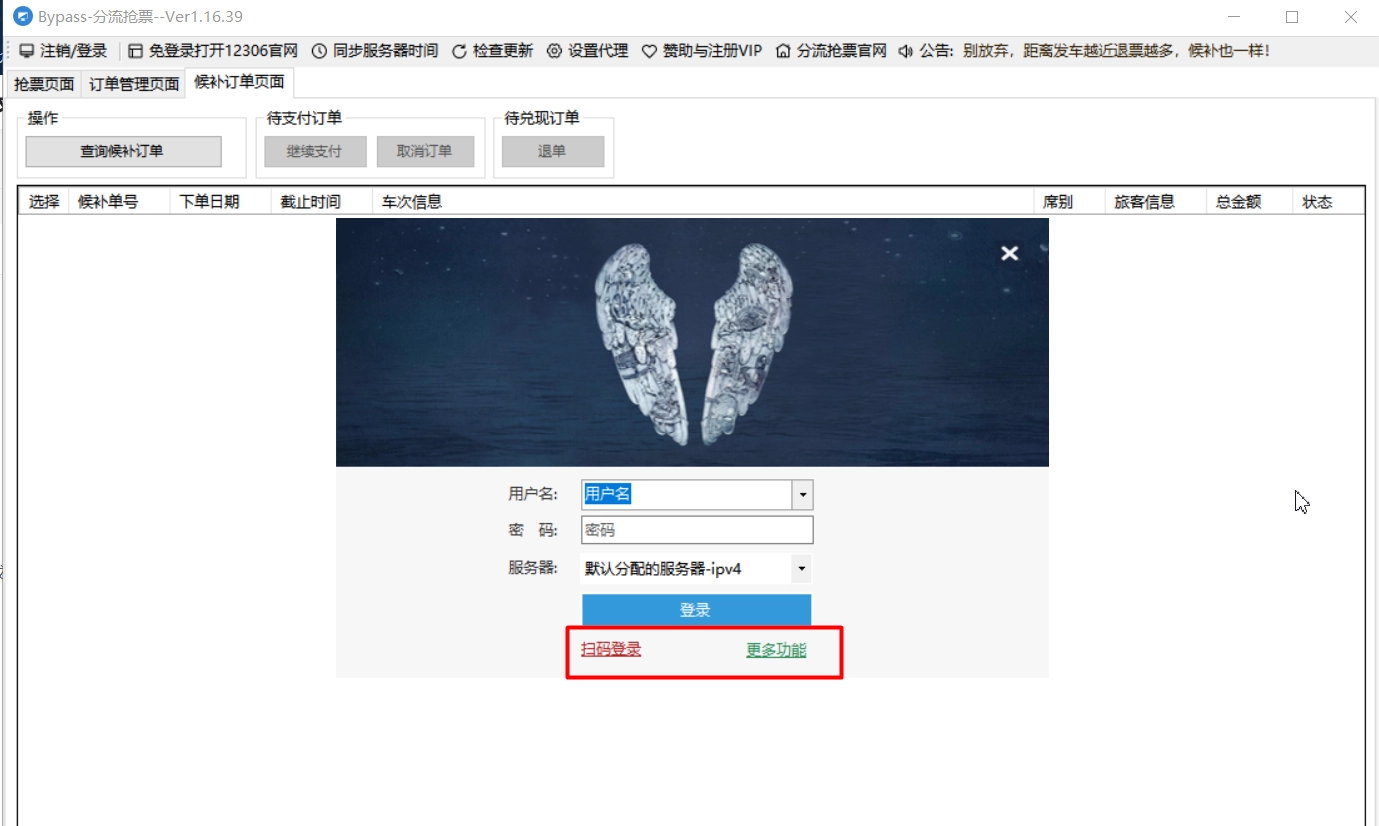Viewport: 1379px width, 826px height.
Task: Click 继续支付 button
Action: coord(315,151)
